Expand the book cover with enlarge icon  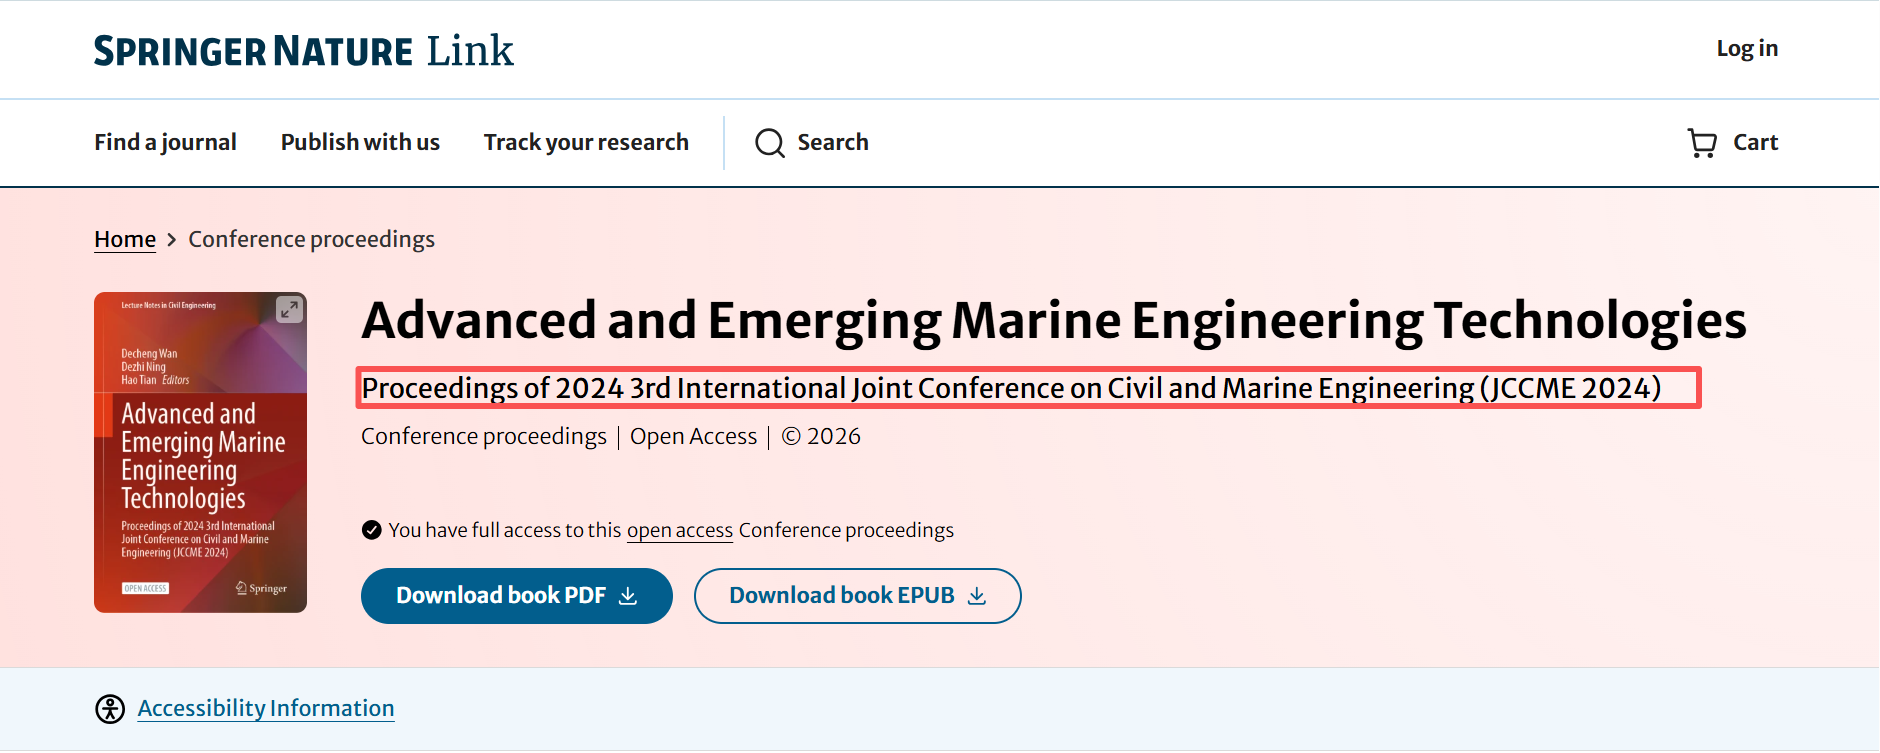[x=289, y=309]
